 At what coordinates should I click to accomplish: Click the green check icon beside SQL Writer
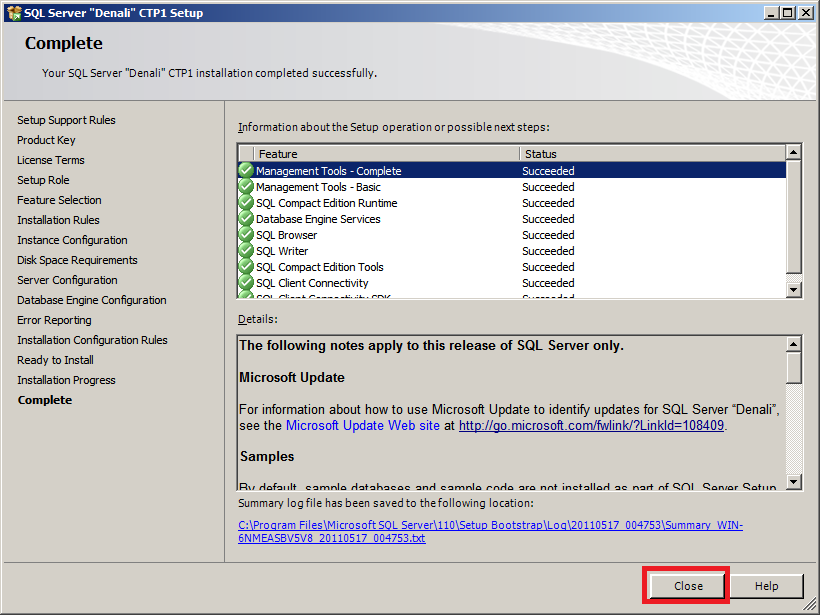[246, 251]
